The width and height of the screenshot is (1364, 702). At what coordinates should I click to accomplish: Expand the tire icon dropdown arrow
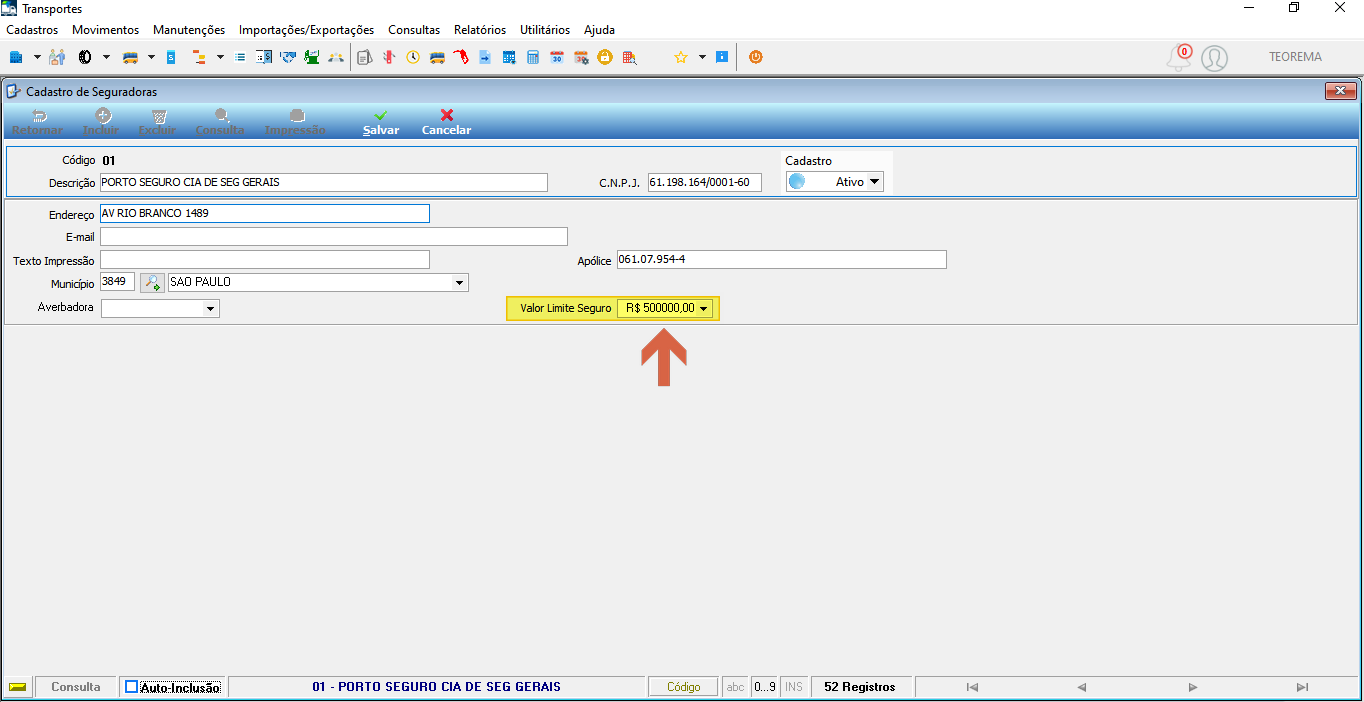[x=106, y=57]
